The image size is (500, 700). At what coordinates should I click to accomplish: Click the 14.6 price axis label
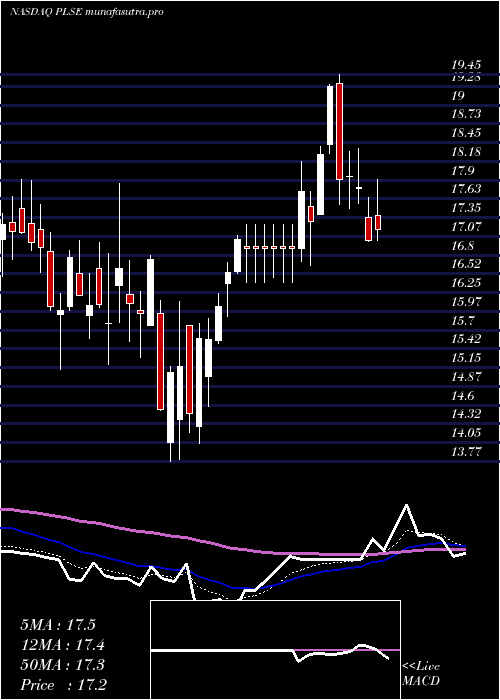click(463, 396)
